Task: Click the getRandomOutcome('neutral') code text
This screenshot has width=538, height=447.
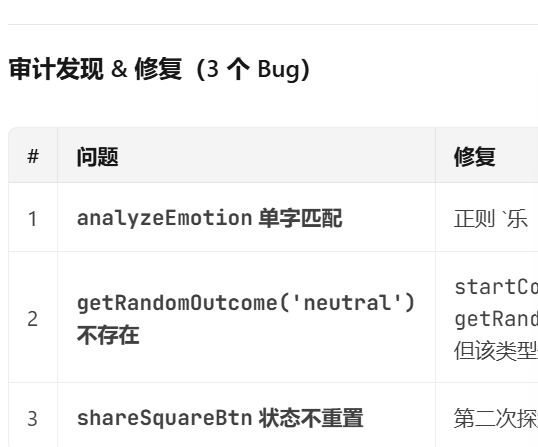Action: pyautogui.click(x=246, y=303)
